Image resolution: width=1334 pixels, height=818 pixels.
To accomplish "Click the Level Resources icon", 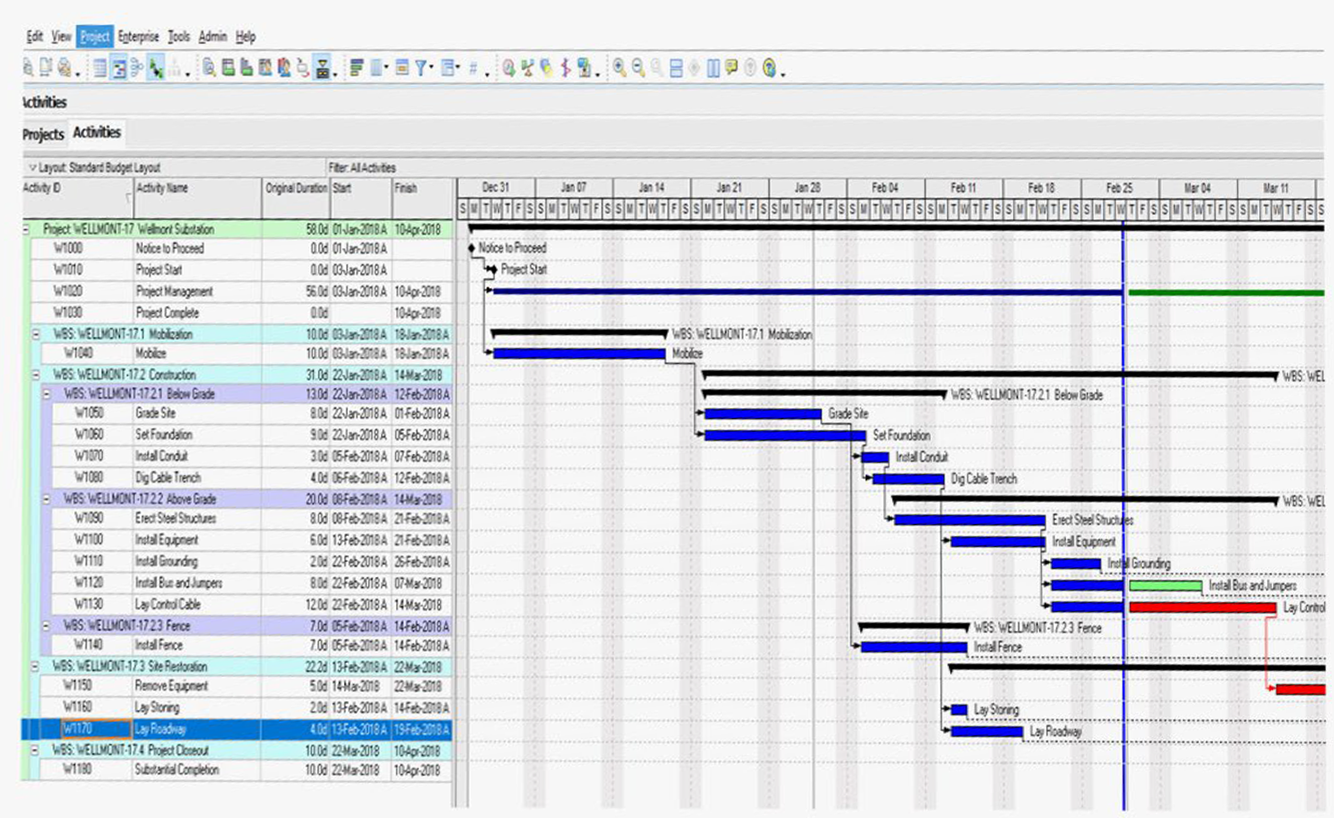I will 528,69.
